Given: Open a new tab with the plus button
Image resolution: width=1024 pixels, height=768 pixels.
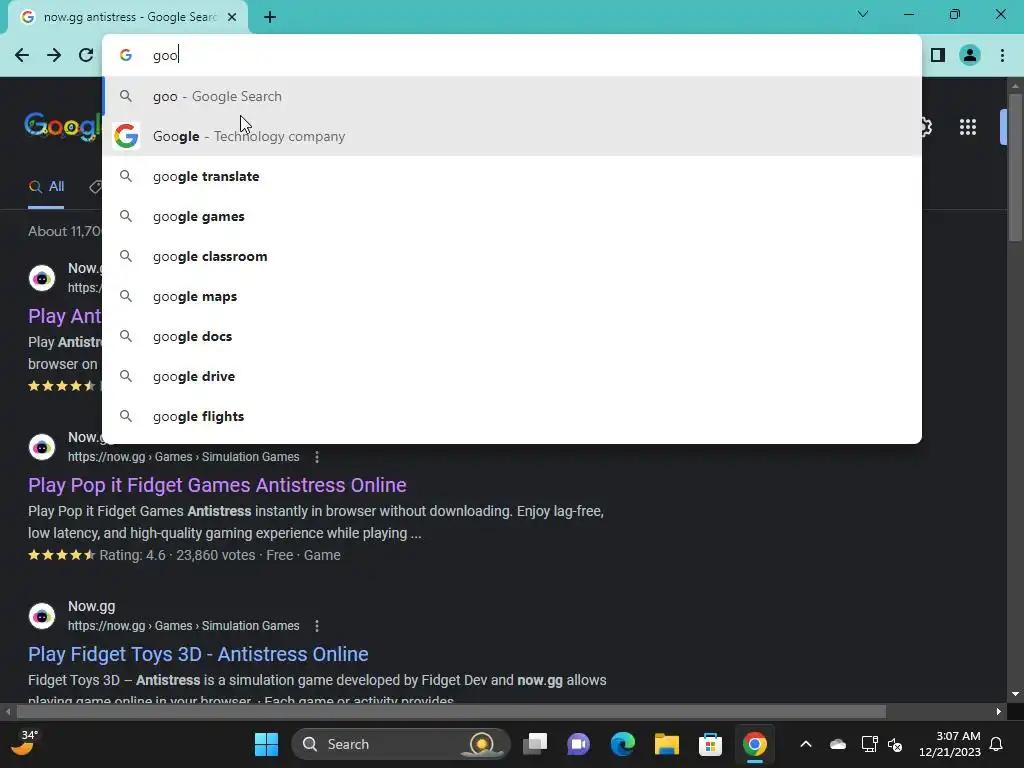Looking at the screenshot, I should [270, 17].
